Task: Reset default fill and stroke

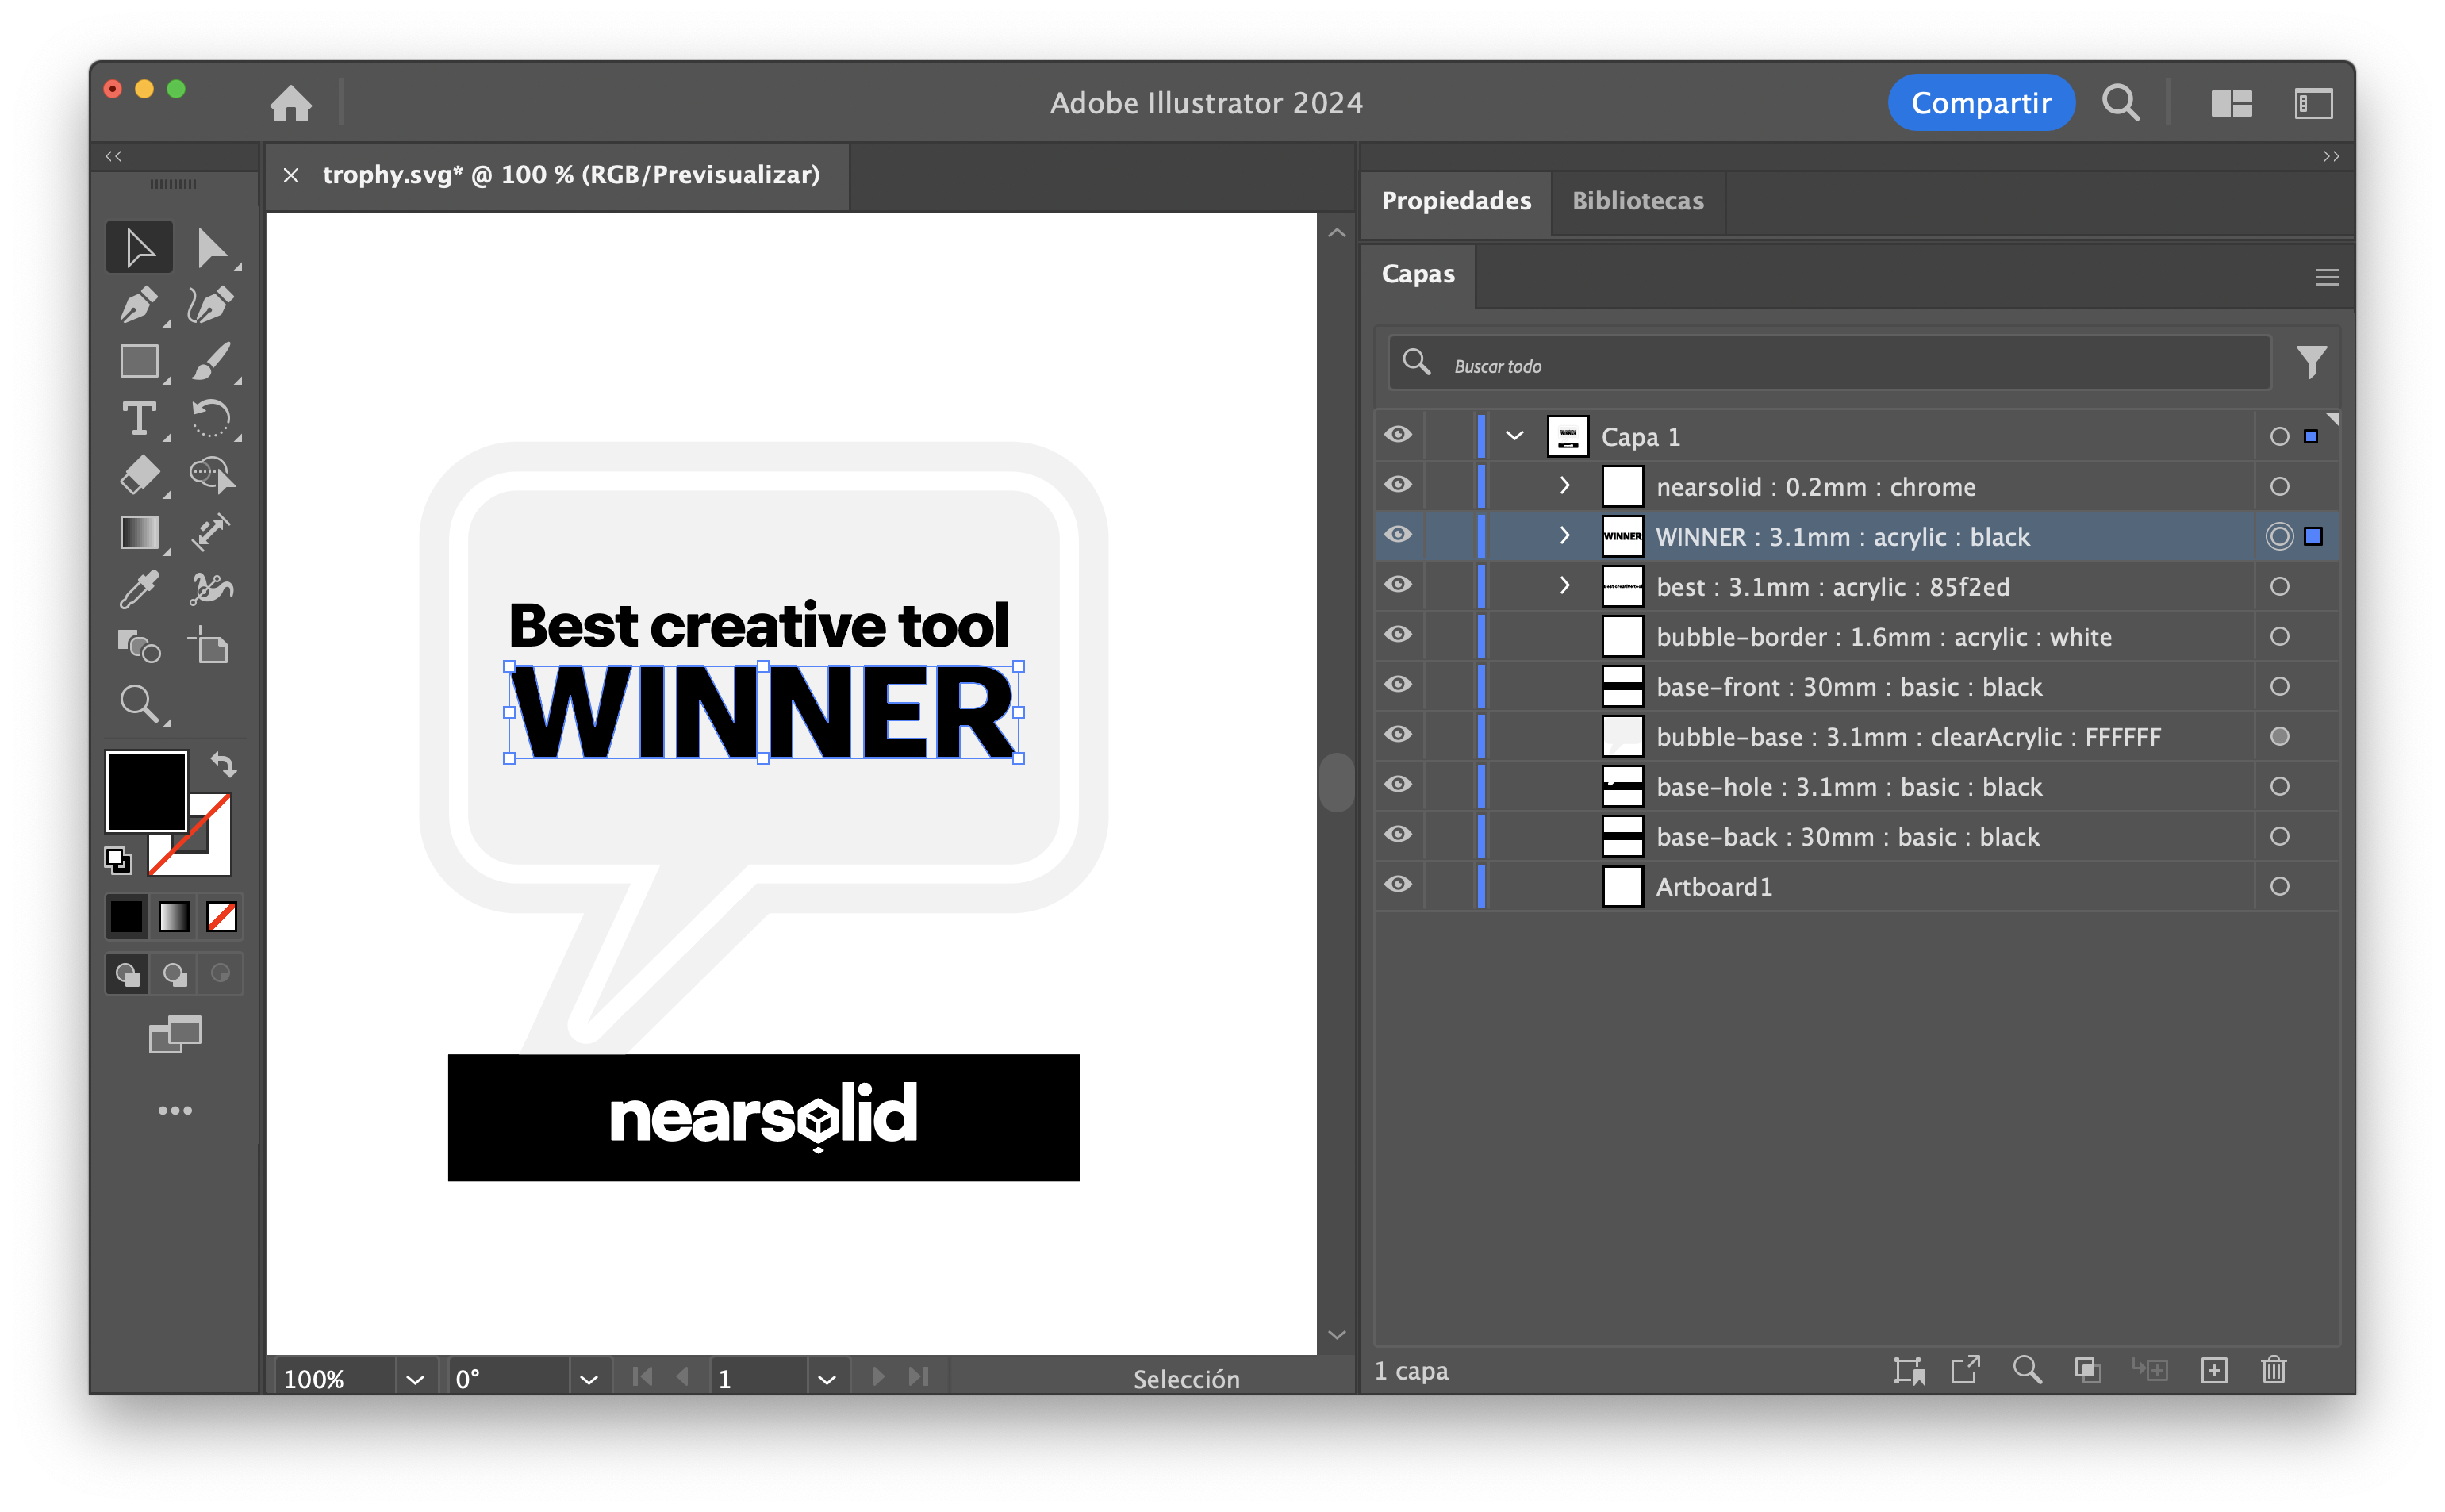Action: pyautogui.click(x=118, y=860)
